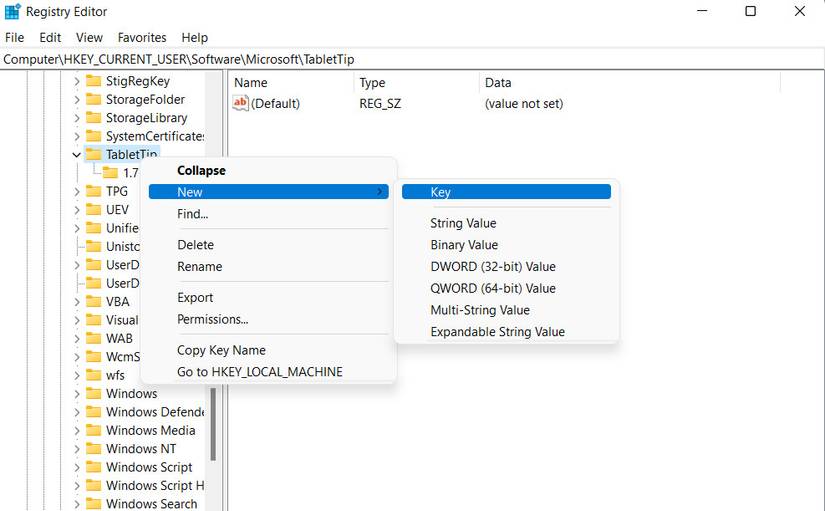Image resolution: width=825 pixels, height=511 pixels.
Task: Click the StorageLibrary folder icon
Action: (x=93, y=117)
